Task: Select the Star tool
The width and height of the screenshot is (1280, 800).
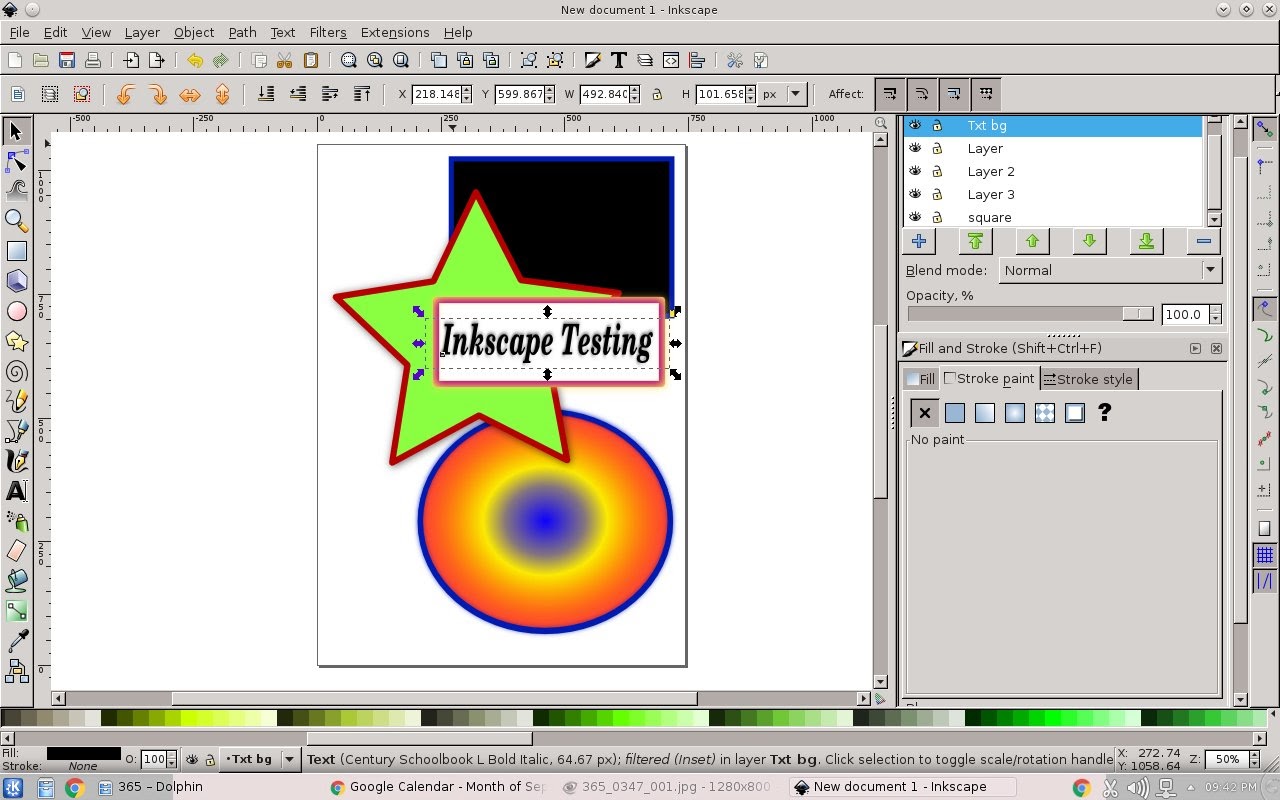Action: tap(17, 341)
